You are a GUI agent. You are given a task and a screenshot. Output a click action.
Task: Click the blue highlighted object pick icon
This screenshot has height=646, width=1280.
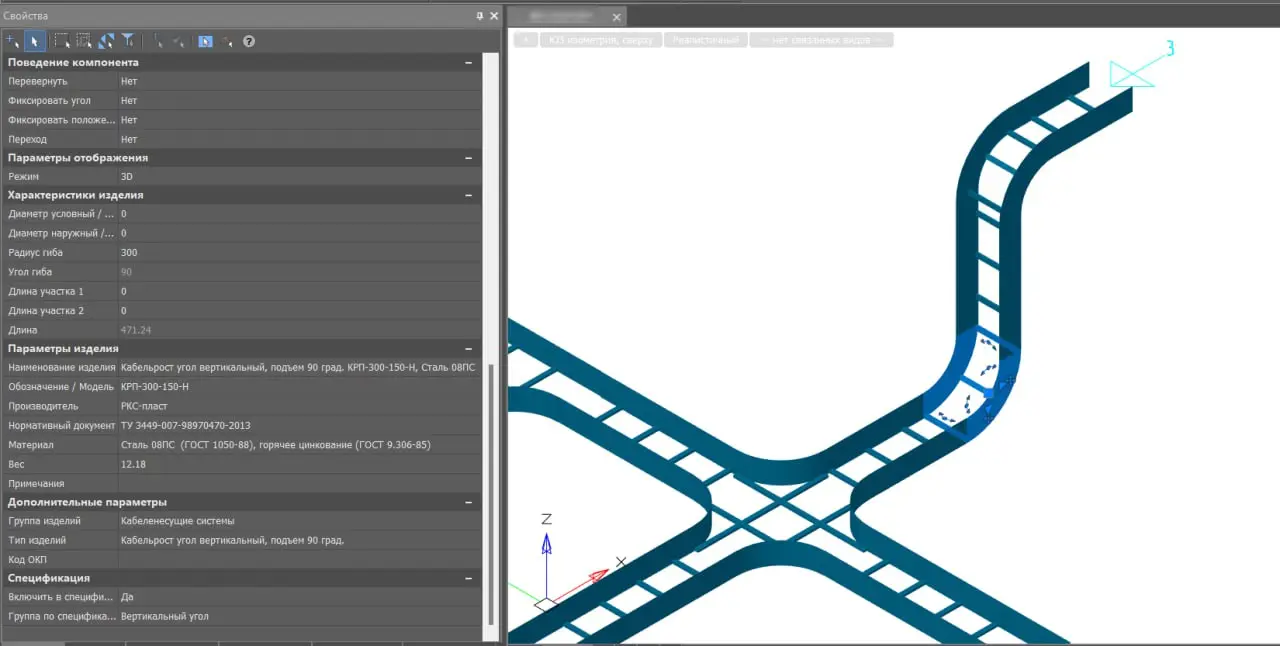point(205,41)
